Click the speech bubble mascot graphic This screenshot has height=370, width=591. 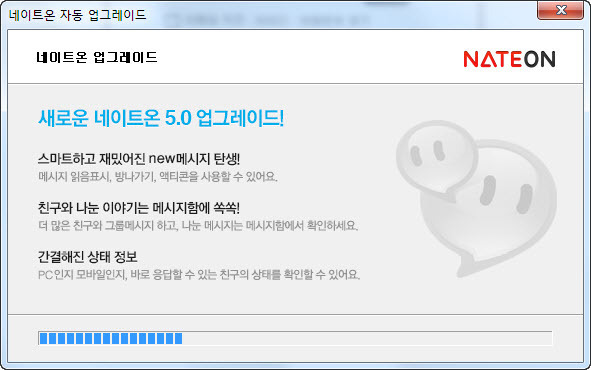point(476,199)
